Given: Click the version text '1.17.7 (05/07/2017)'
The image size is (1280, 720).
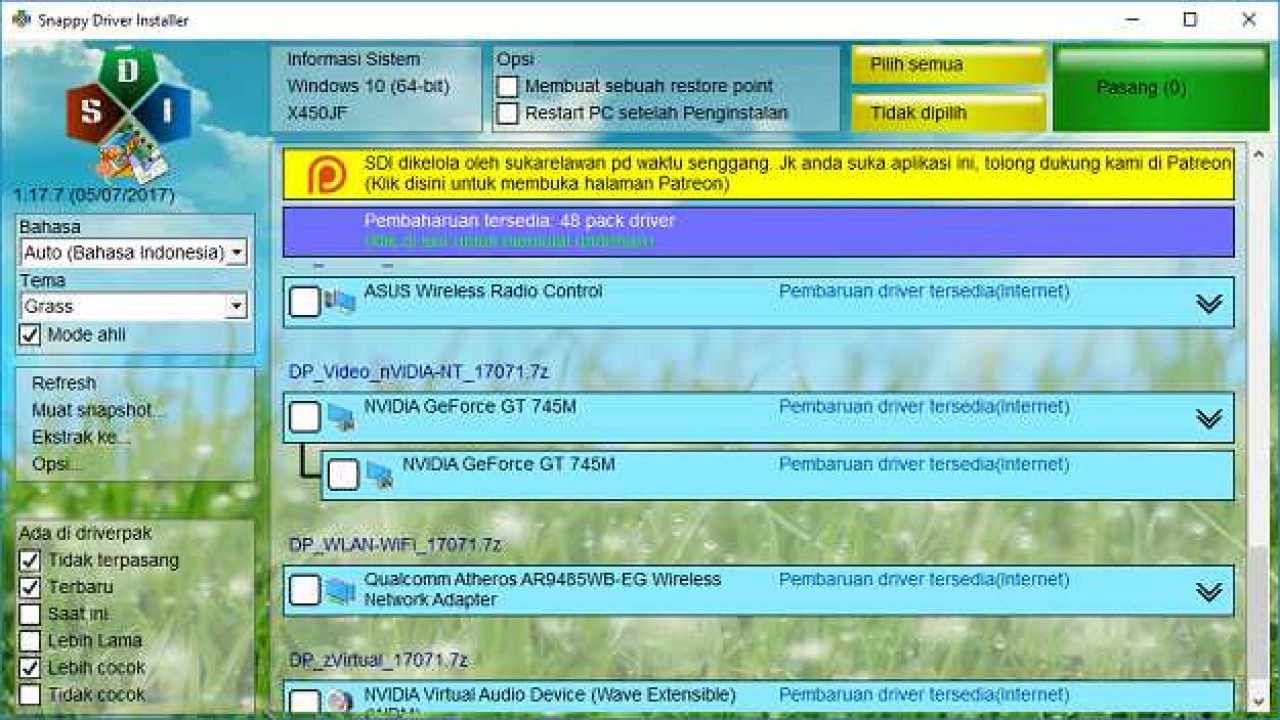Looking at the screenshot, I should 93,194.
